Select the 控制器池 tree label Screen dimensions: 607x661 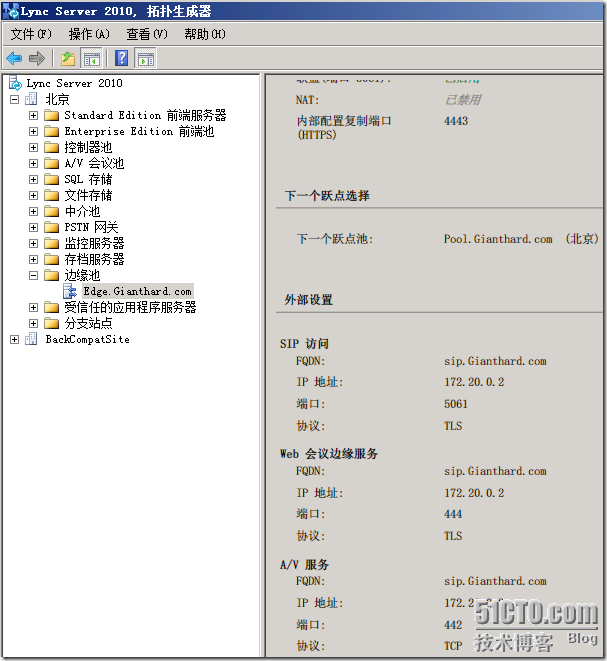pyautogui.click(x=88, y=147)
